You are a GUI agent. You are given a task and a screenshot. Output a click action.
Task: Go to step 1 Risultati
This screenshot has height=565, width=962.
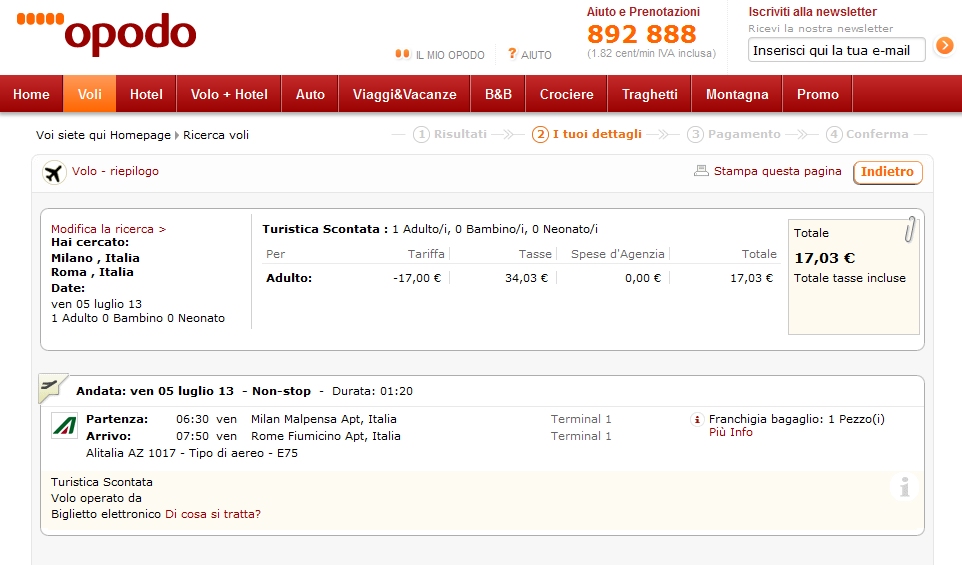pyautogui.click(x=450, y=134)
